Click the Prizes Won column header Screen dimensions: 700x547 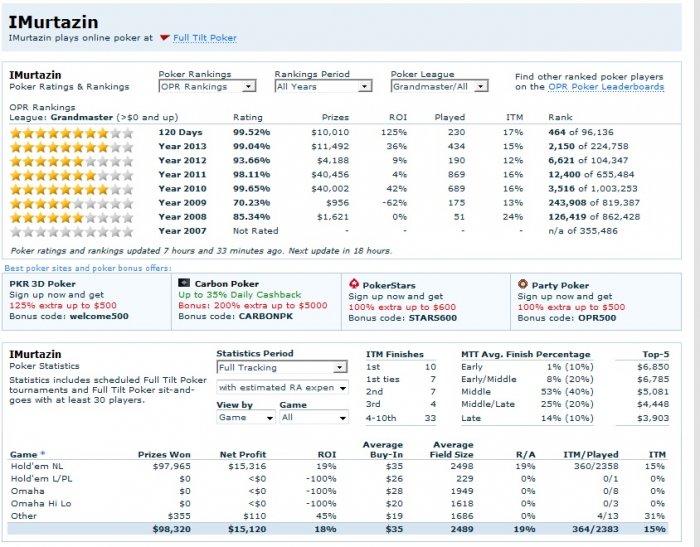[164, 455]
